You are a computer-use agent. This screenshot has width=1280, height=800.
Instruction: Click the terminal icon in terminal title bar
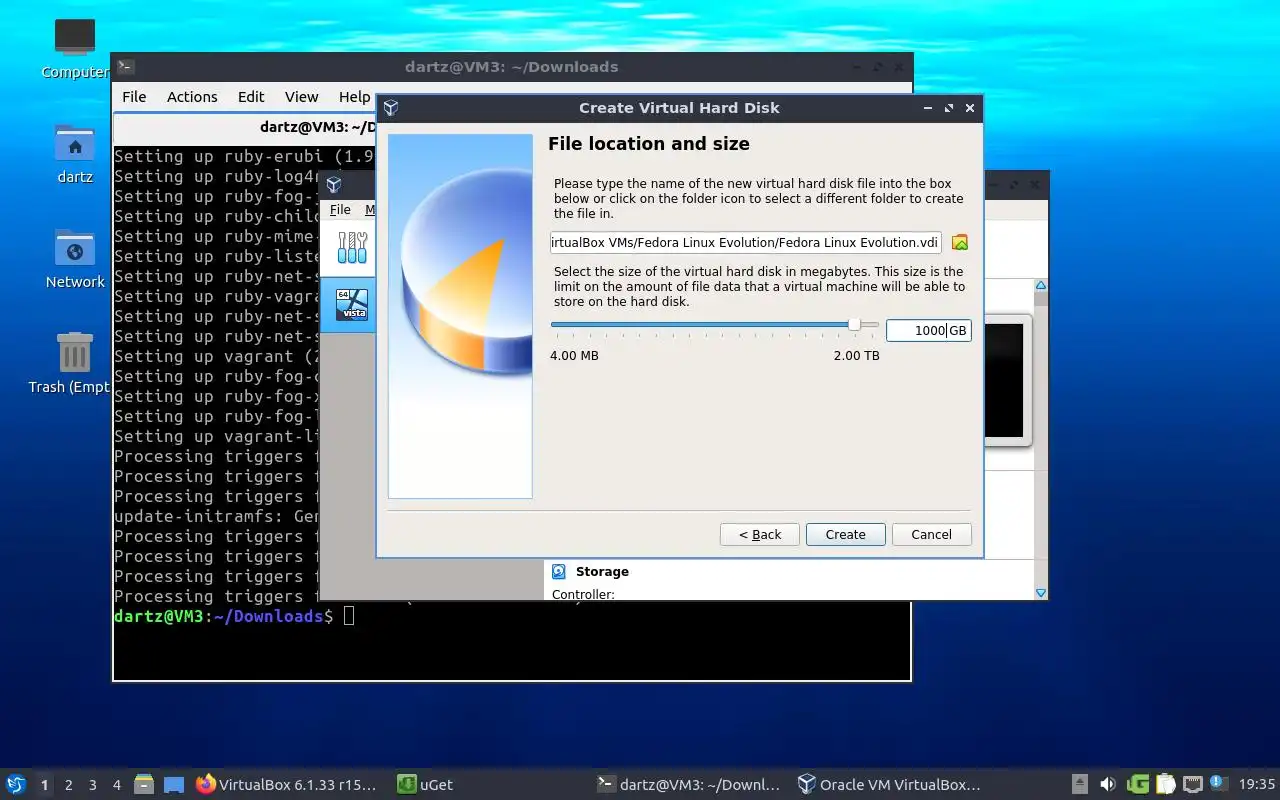[125, 67]
